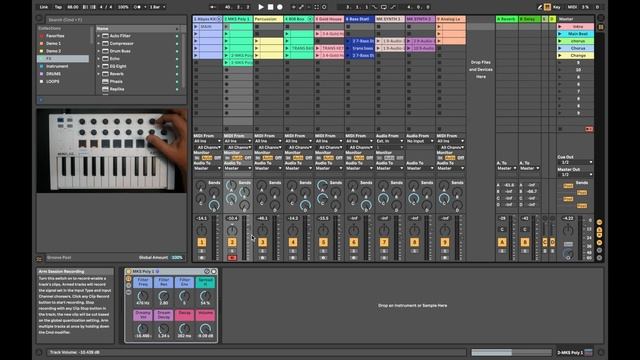This screenshot has width=640, height=360.
Task: Click track 1 pan knob
Action: click(x=202, y=231)
